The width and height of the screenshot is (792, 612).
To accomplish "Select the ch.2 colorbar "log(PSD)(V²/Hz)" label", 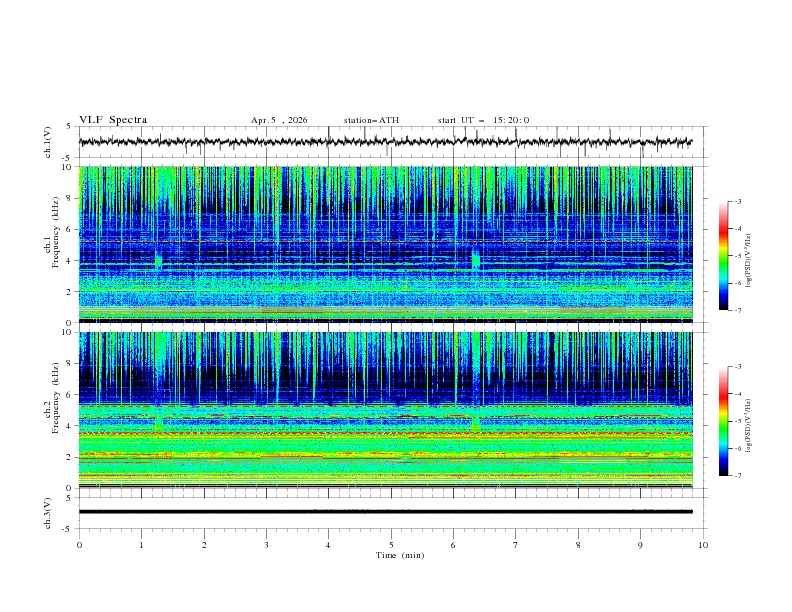I will click(749, 425).
